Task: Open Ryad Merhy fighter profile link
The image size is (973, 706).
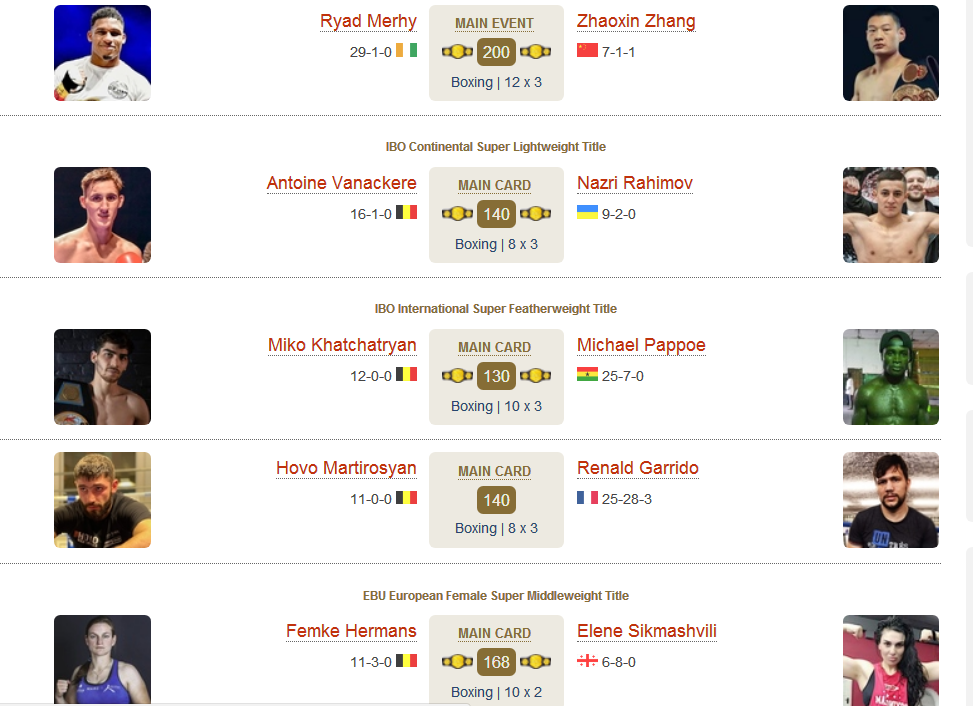Action: 368,21
